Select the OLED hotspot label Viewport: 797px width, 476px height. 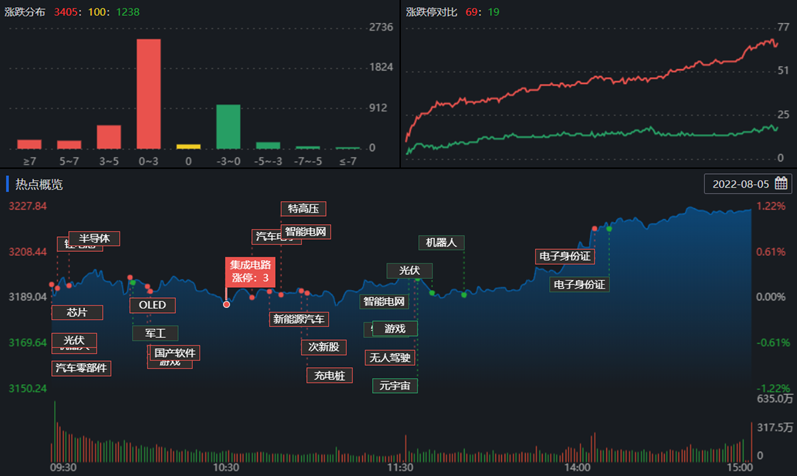(152, 305)
